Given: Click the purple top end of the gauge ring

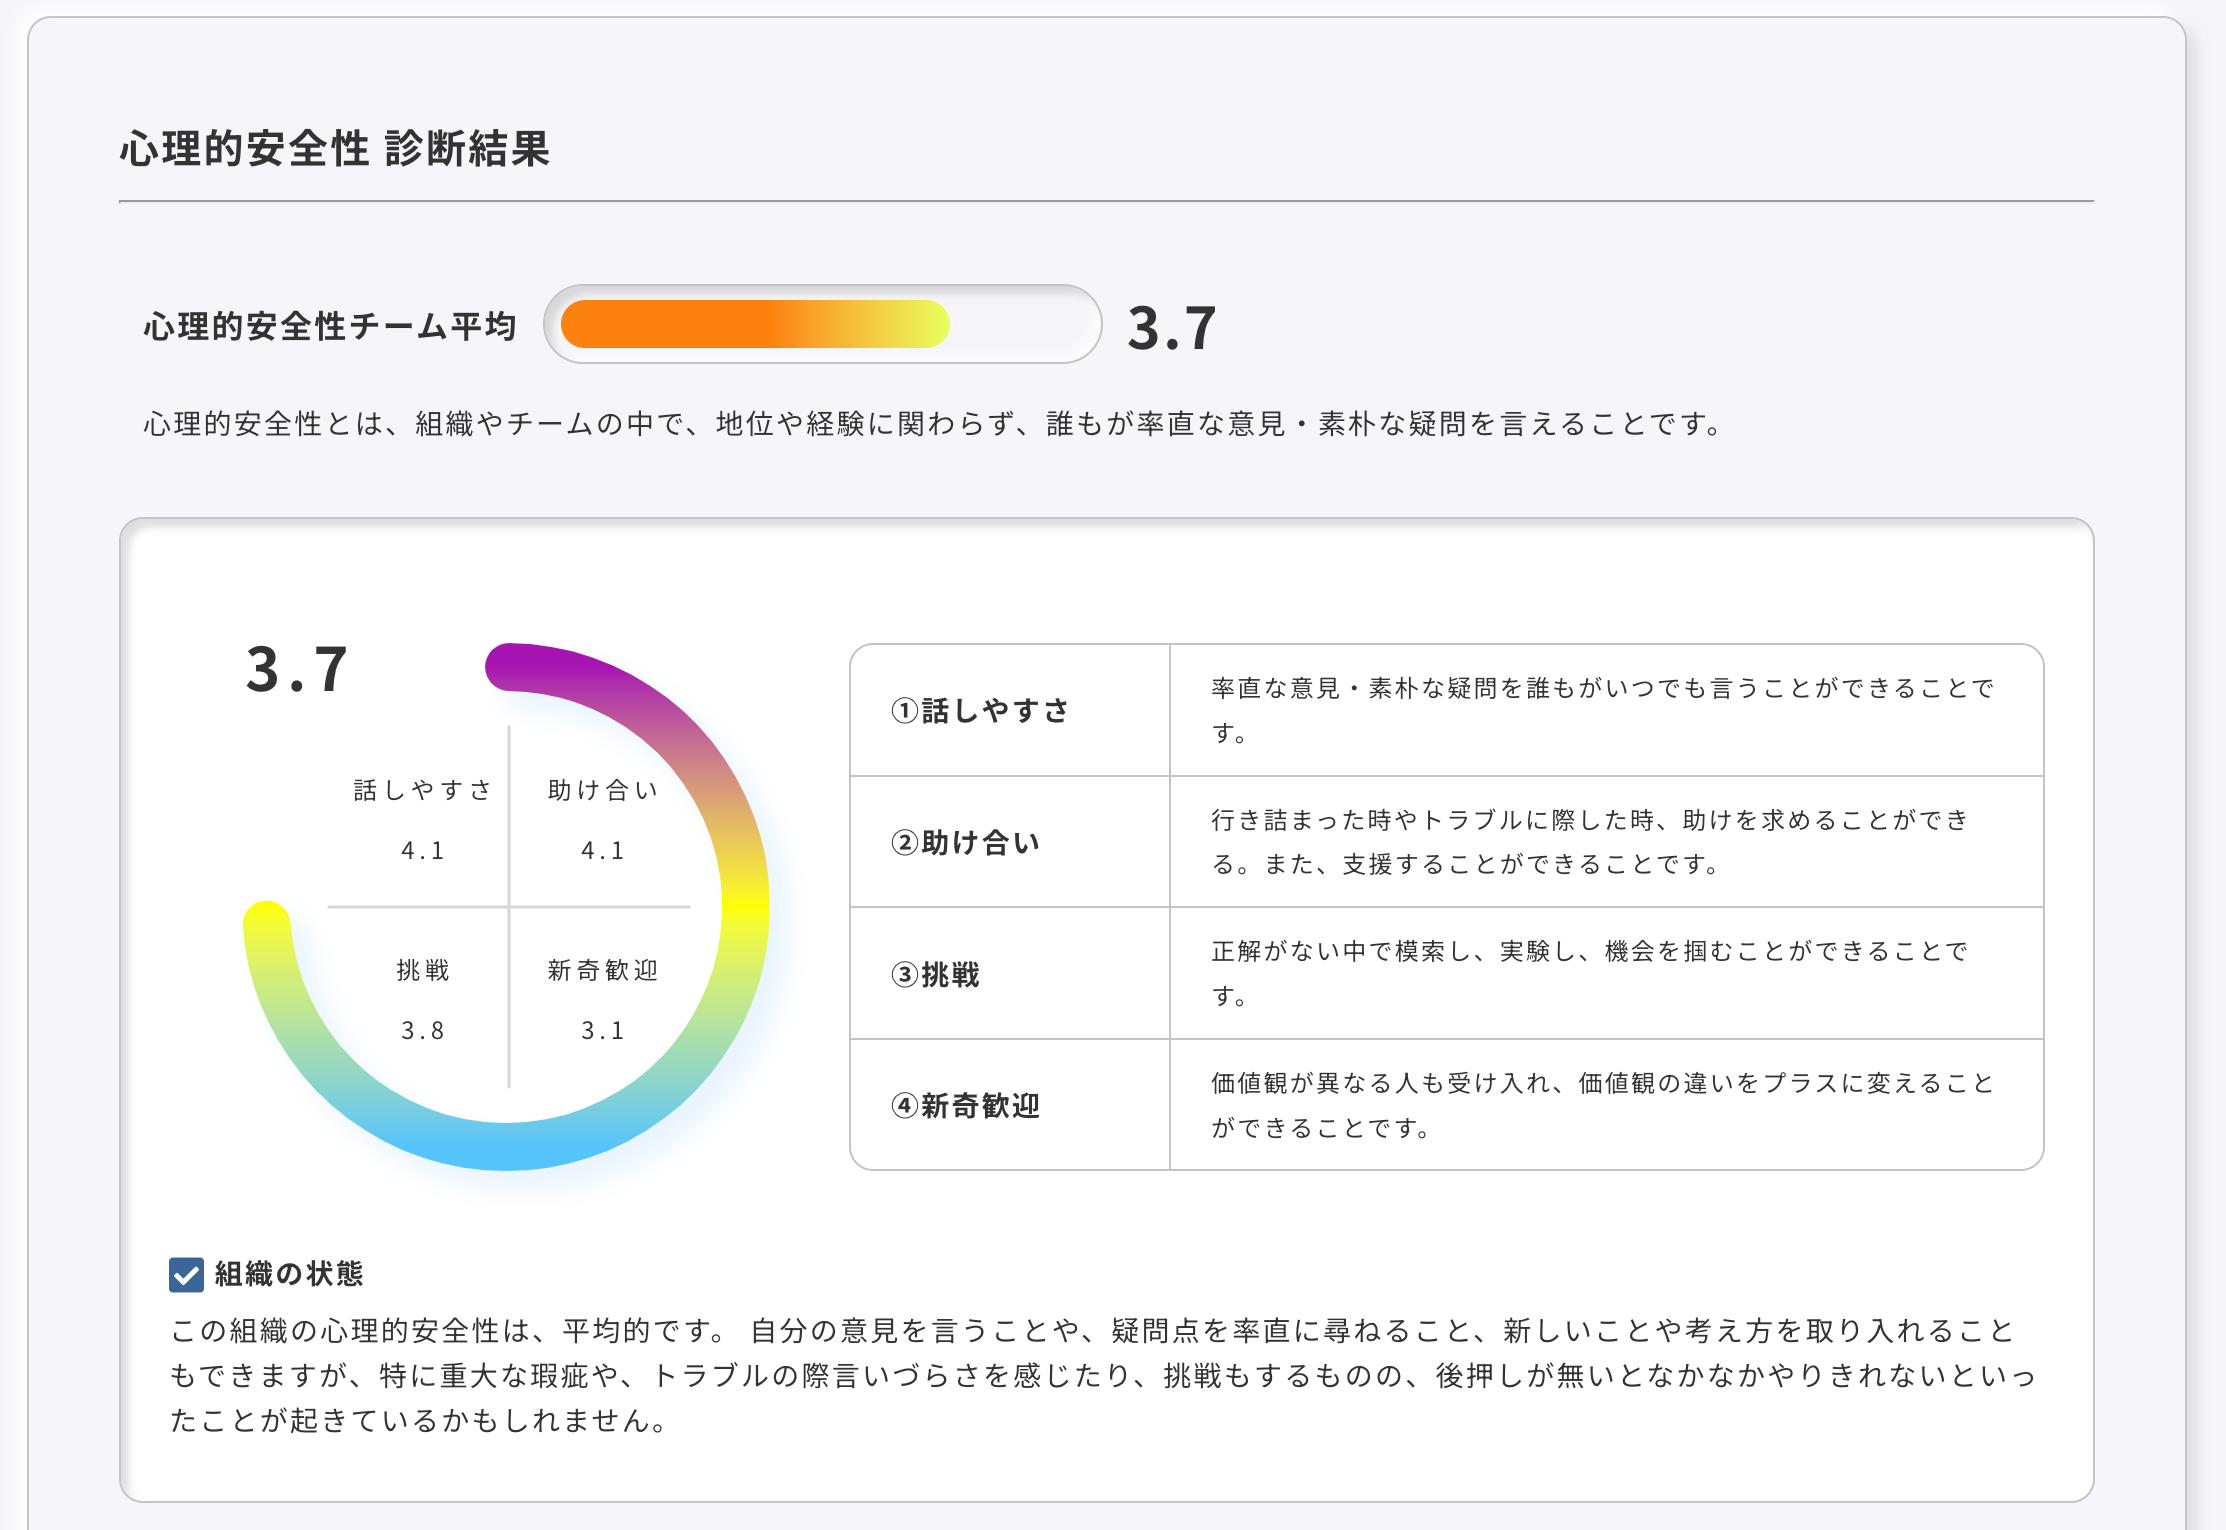Looking at the screenshot, I should [512, 667].
